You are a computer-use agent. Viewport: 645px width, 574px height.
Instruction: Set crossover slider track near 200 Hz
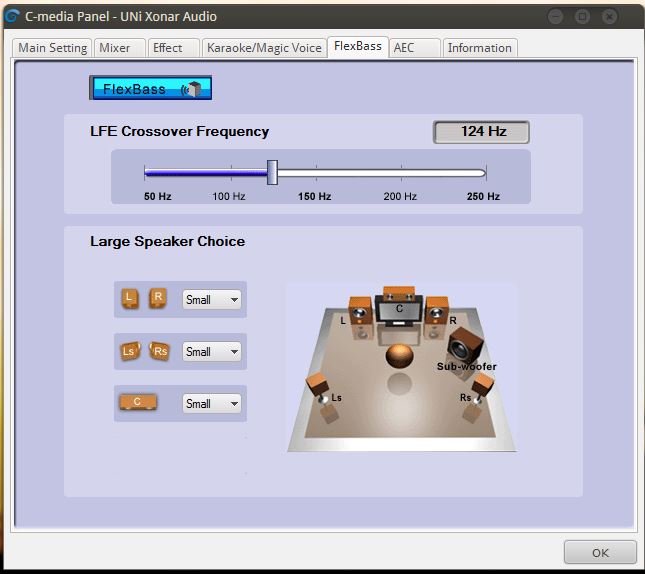(401, 173)
